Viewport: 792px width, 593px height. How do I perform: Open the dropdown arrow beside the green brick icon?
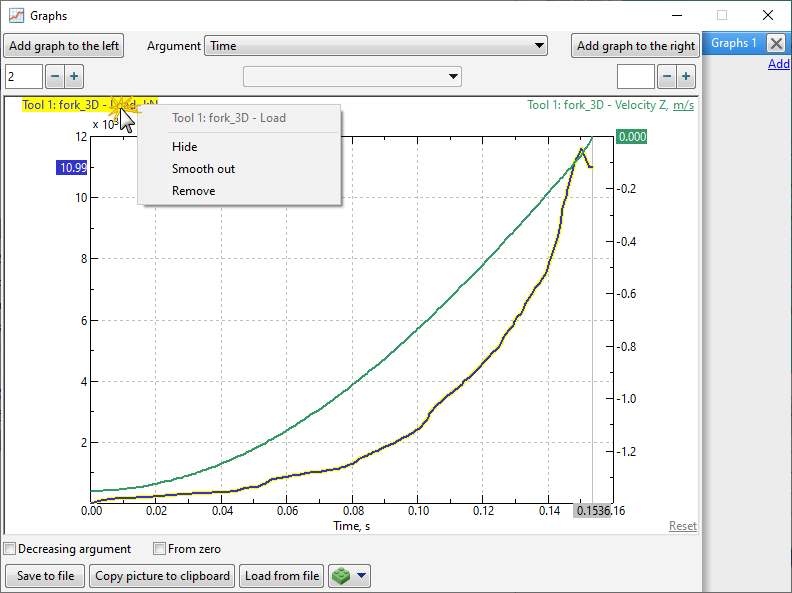362,576
